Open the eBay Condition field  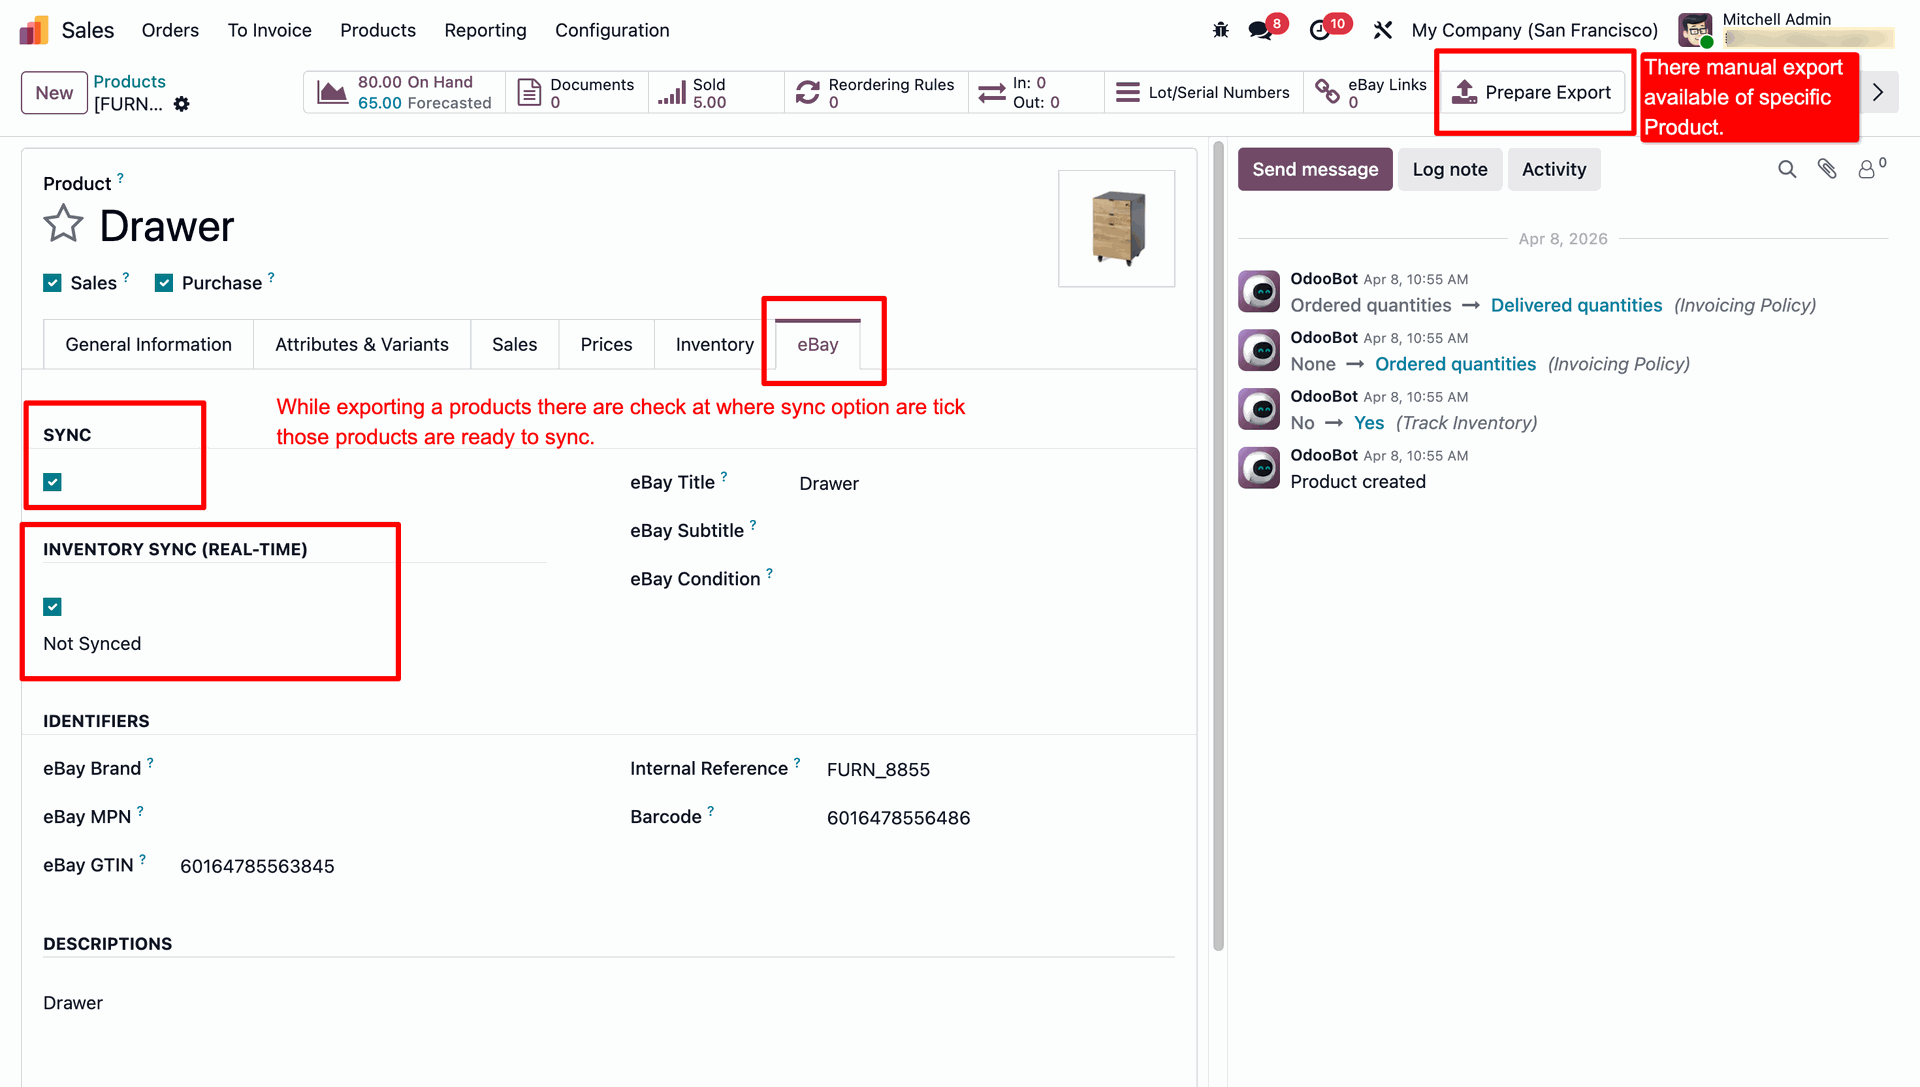985,579
